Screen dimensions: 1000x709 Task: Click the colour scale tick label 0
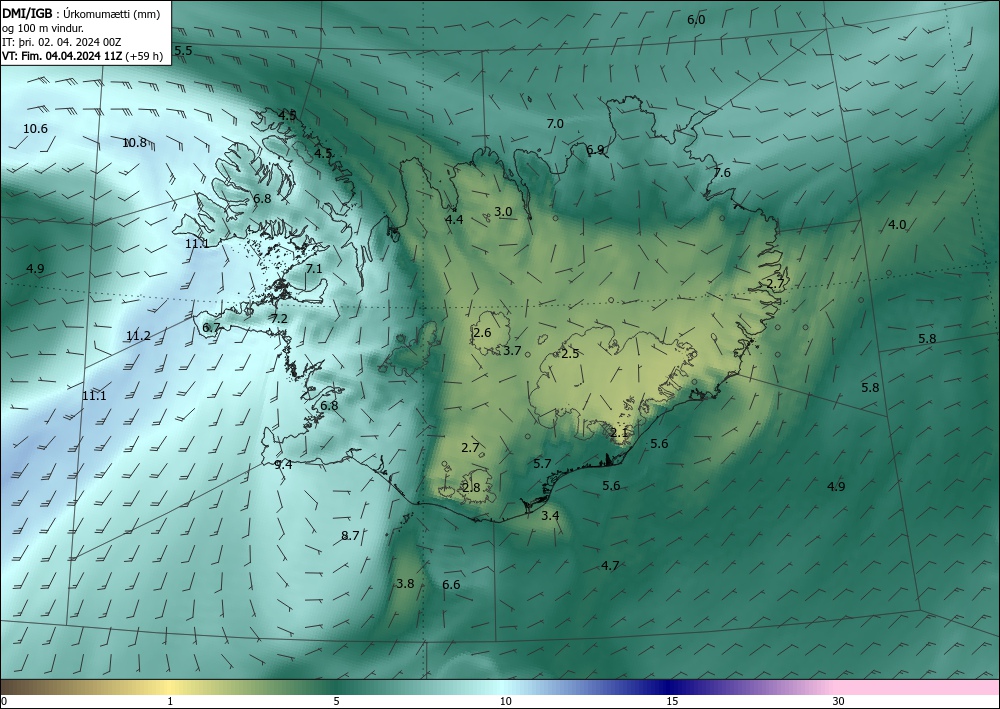pyautogui.click(x=4, y=702)
